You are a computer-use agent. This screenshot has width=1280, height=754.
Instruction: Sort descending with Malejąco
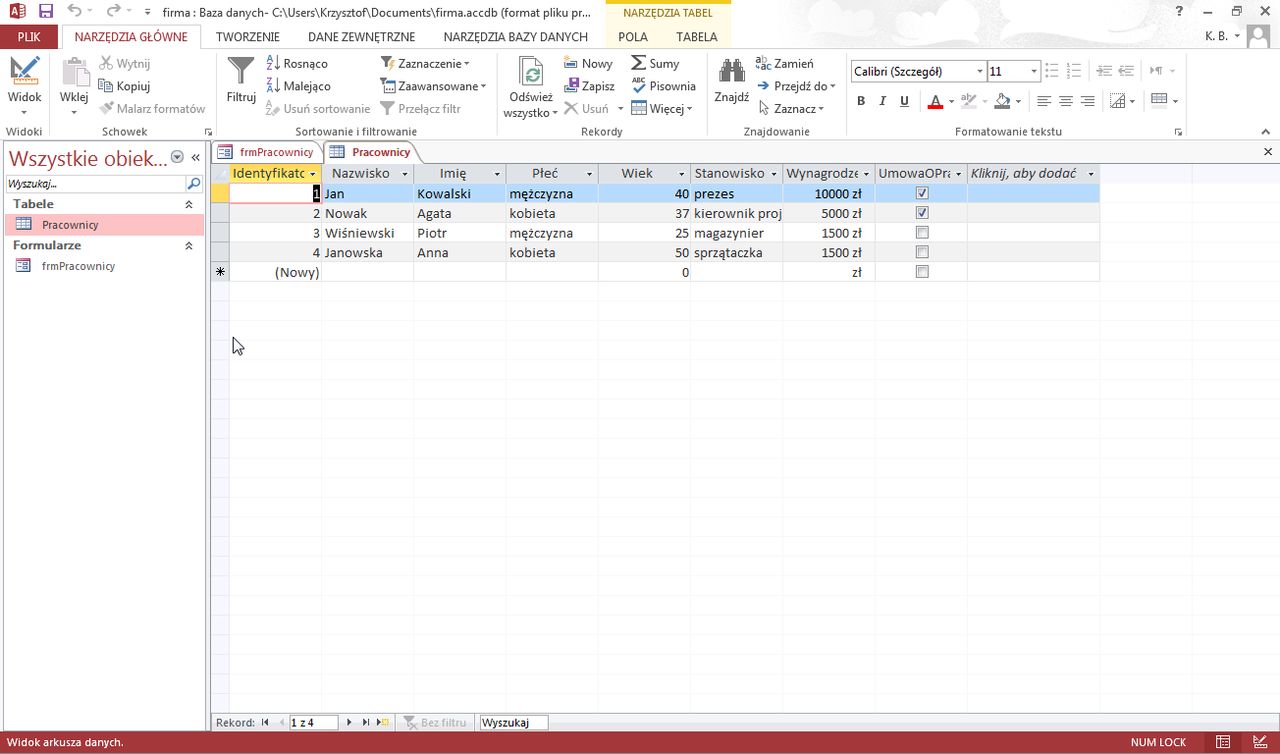point(298,86)
